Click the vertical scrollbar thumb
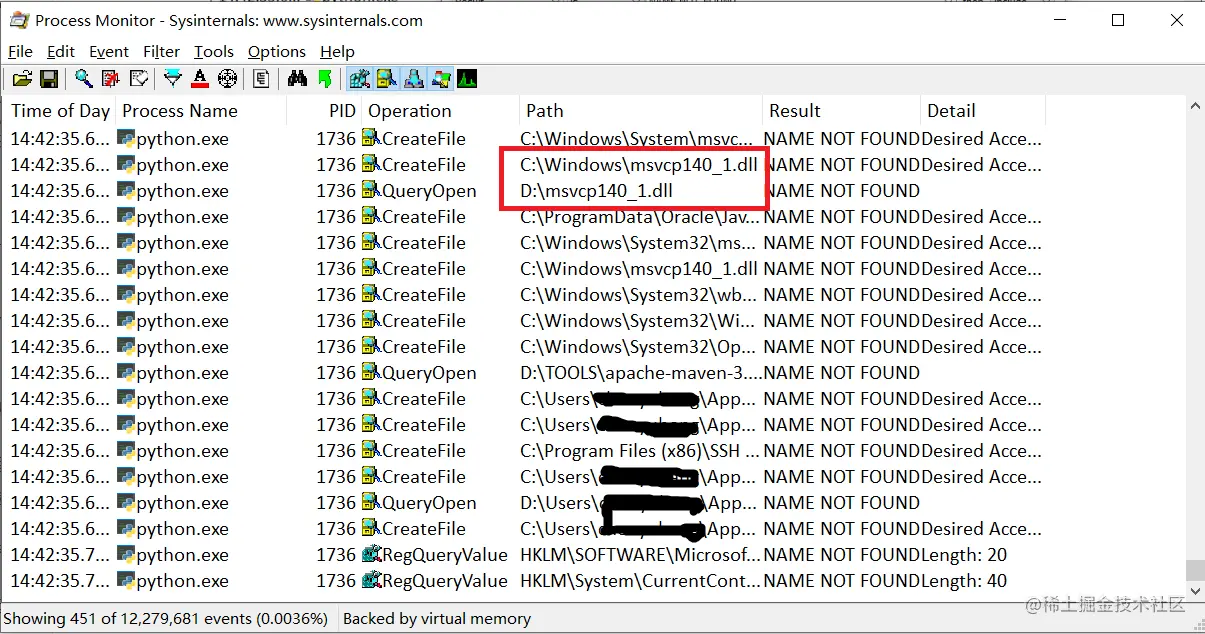The height and width of the screenshot is (634, 1205). tap(1194, 570)
